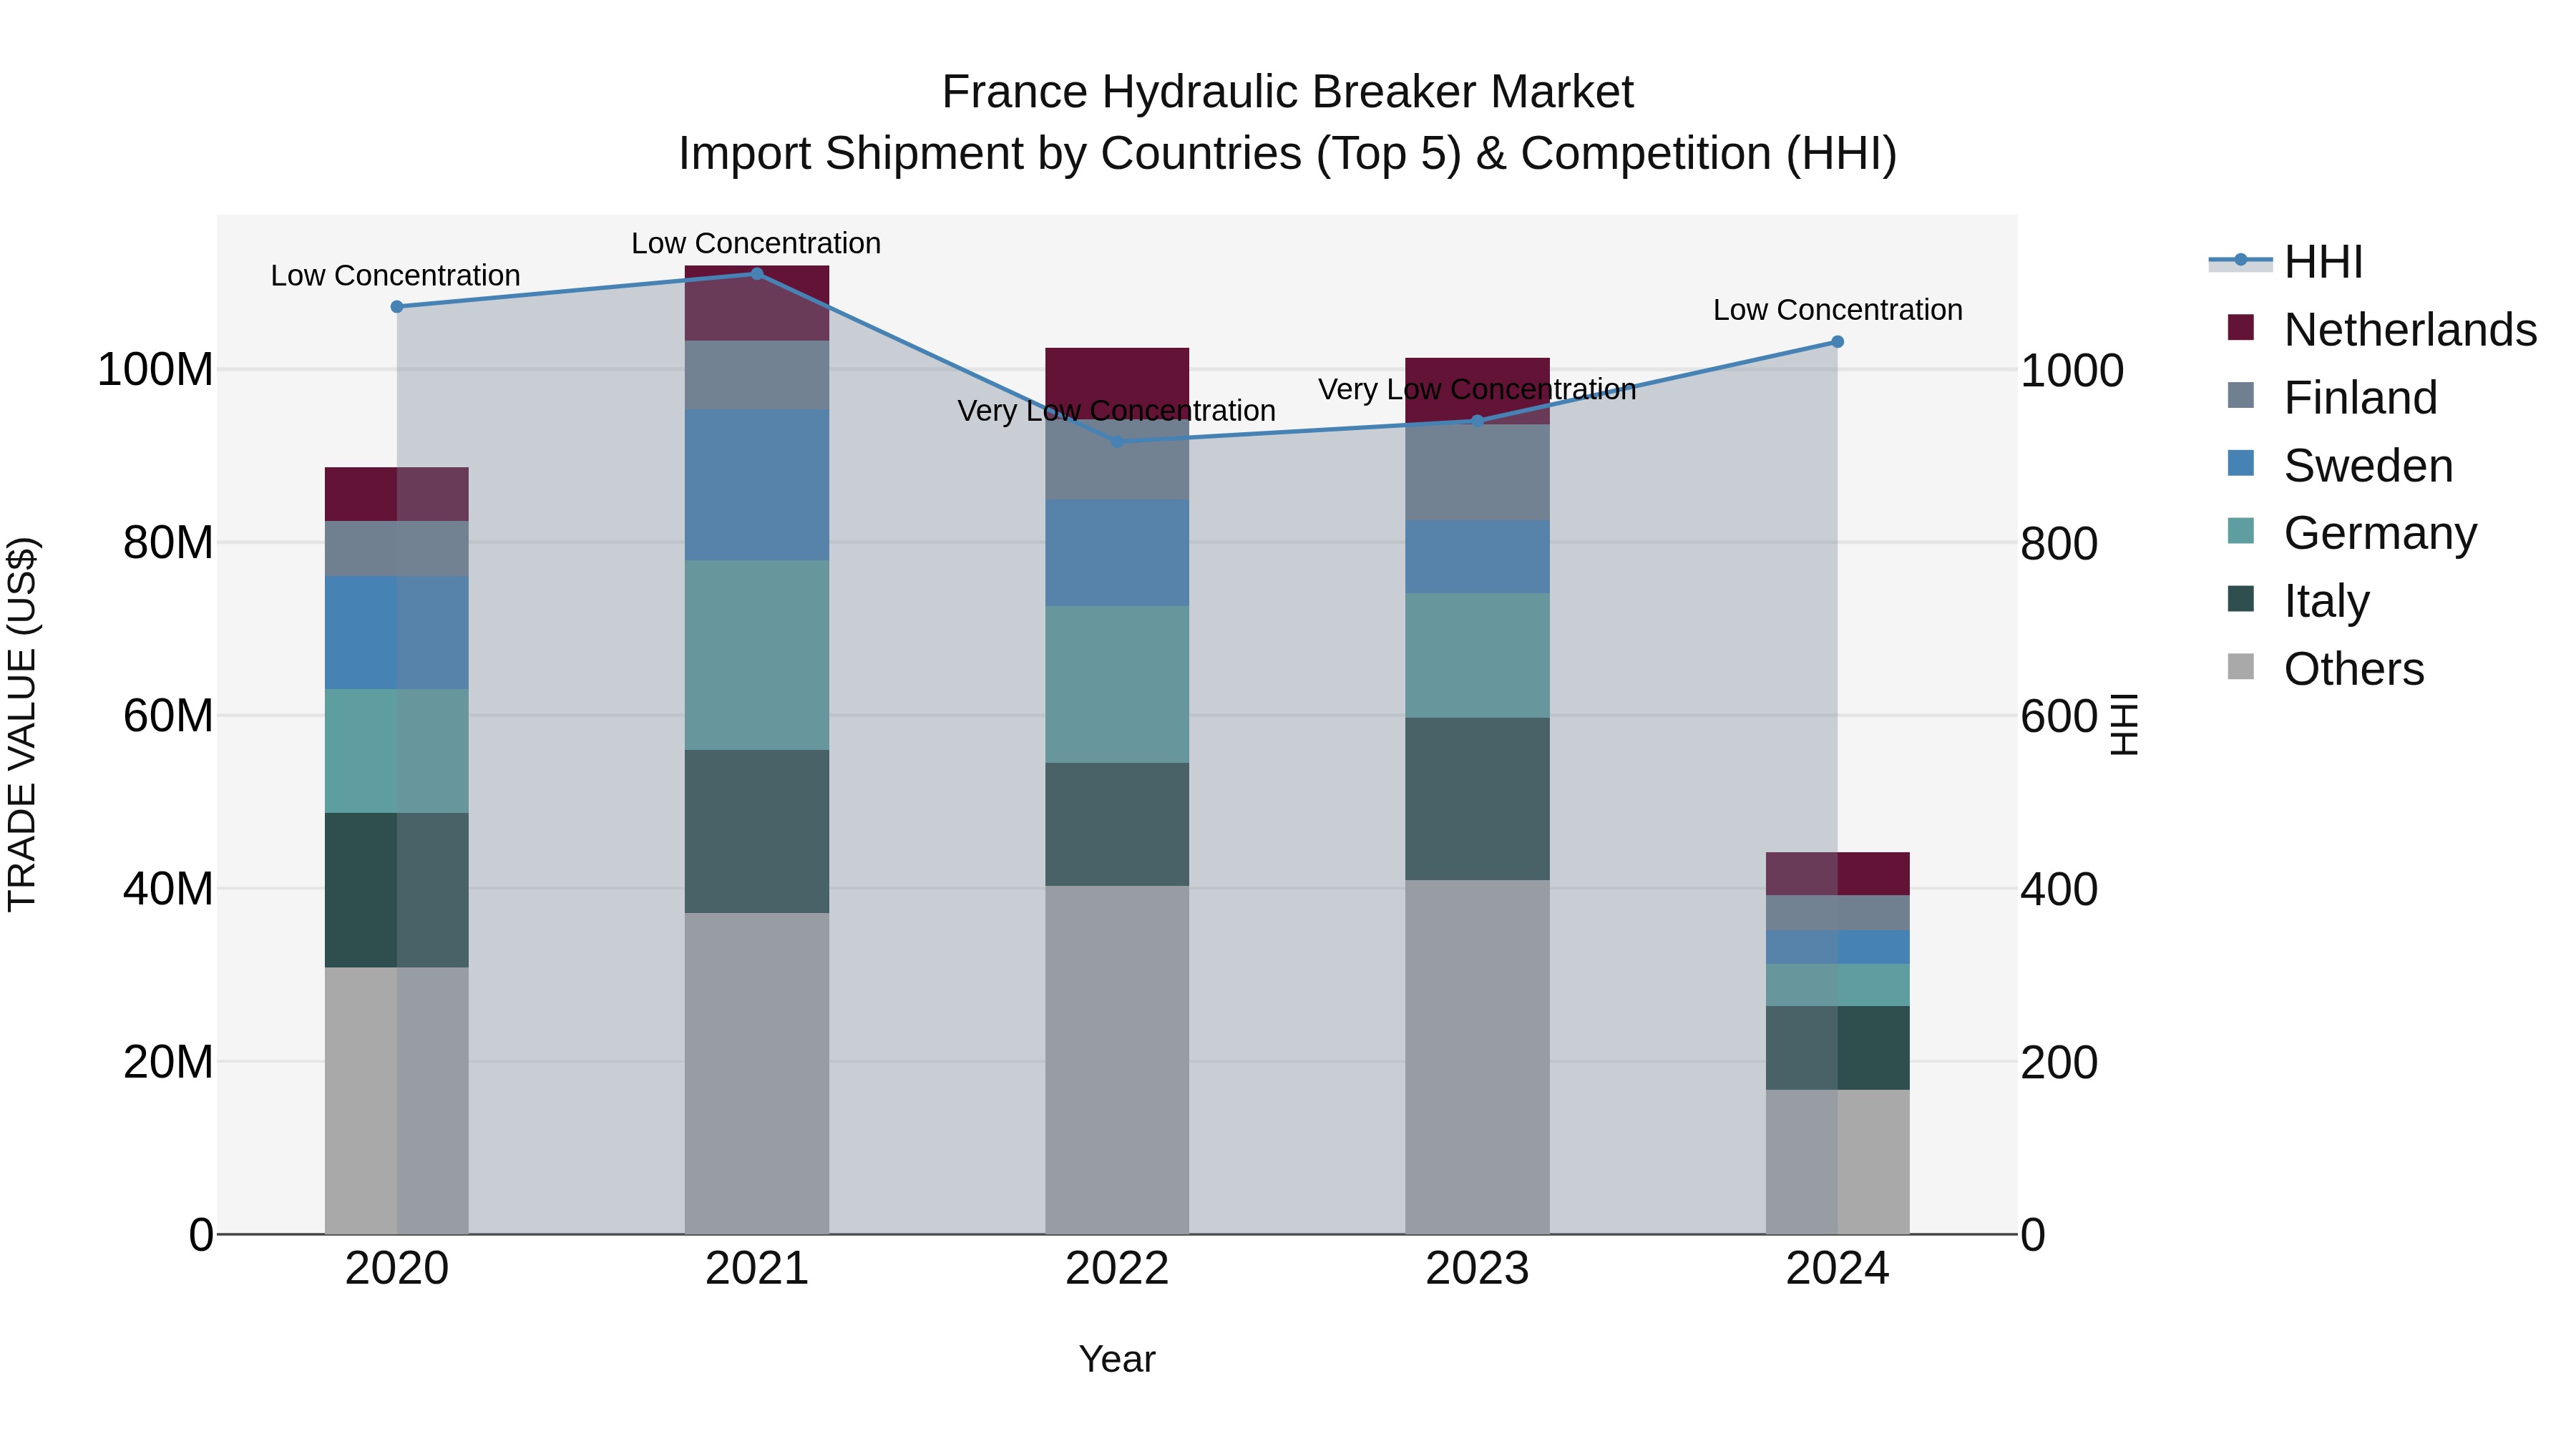Click the chart title France Hydraulic Breaker Market
2576x1449 pixels.
1288,92
